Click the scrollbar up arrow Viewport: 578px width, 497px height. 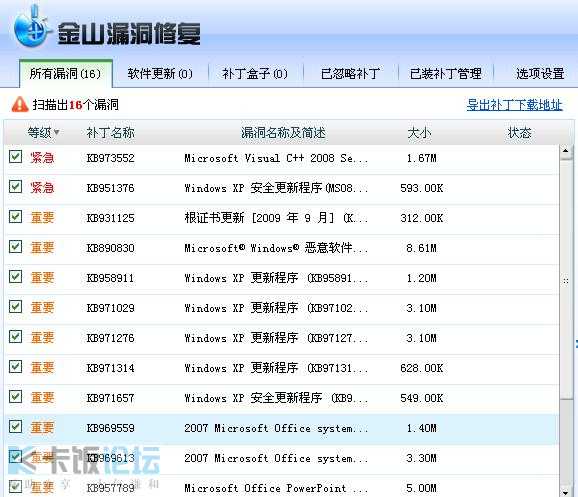(x=565, y=150)
